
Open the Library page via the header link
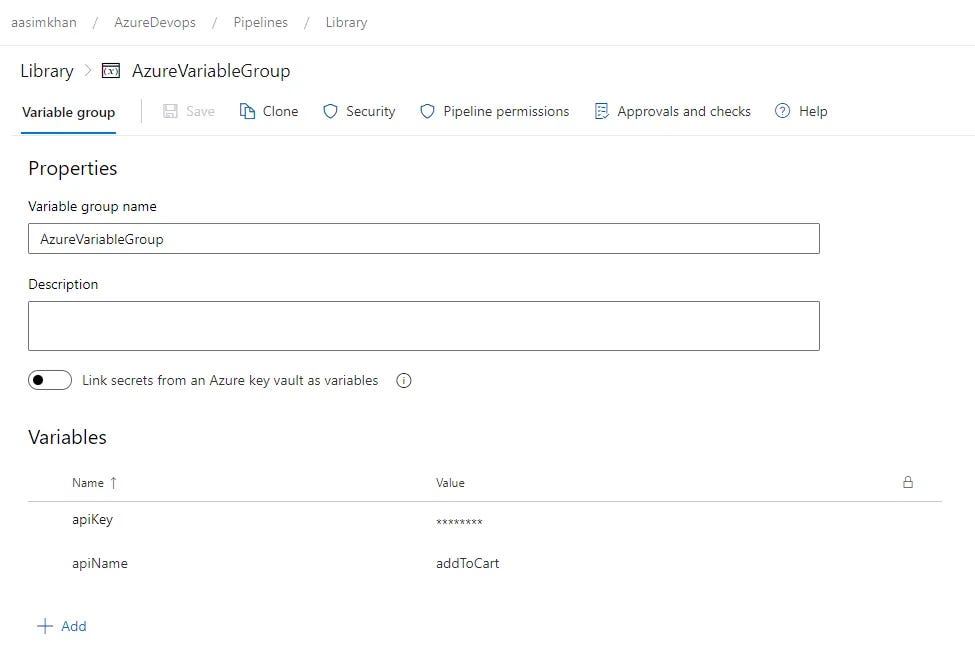(x=46, y=70)
